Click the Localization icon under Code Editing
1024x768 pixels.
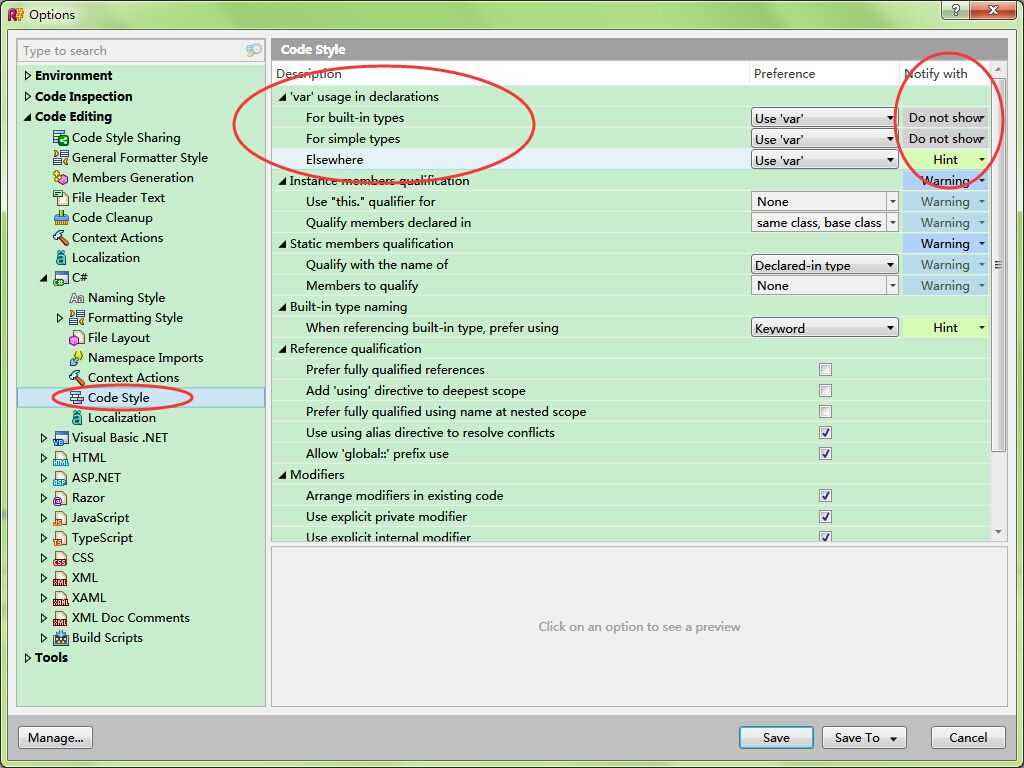tap(60, 258)
